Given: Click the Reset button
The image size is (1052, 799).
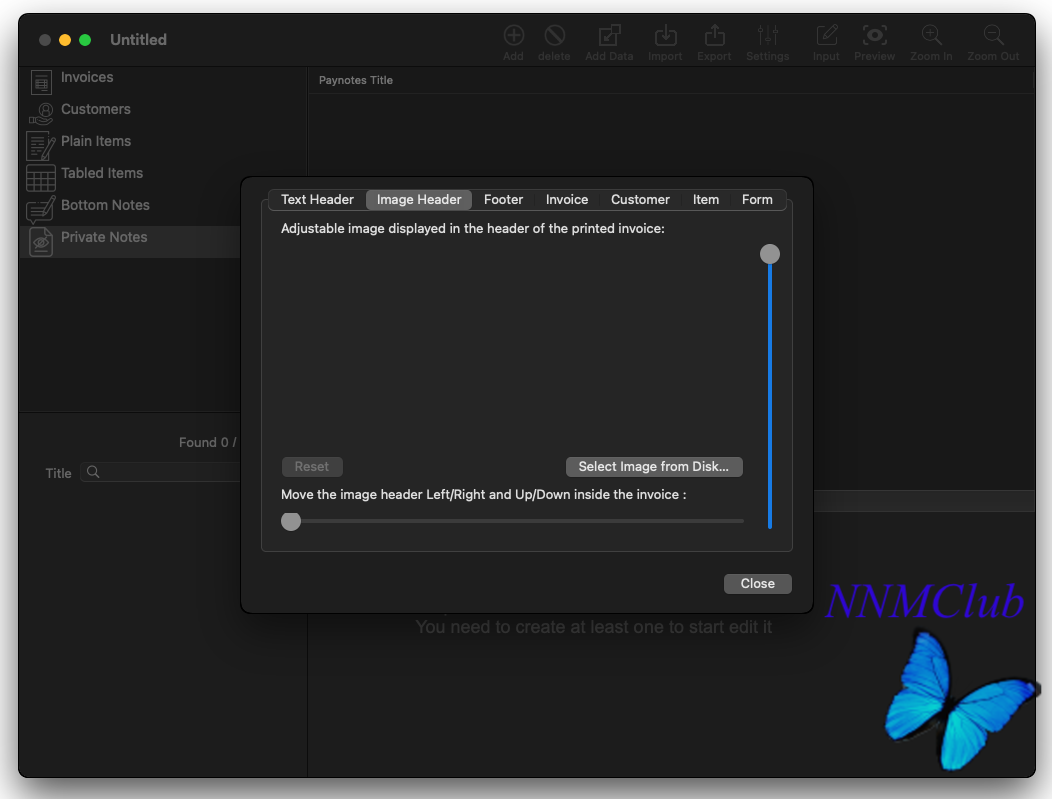Looking at the screenshot, I should coord(312,466).
